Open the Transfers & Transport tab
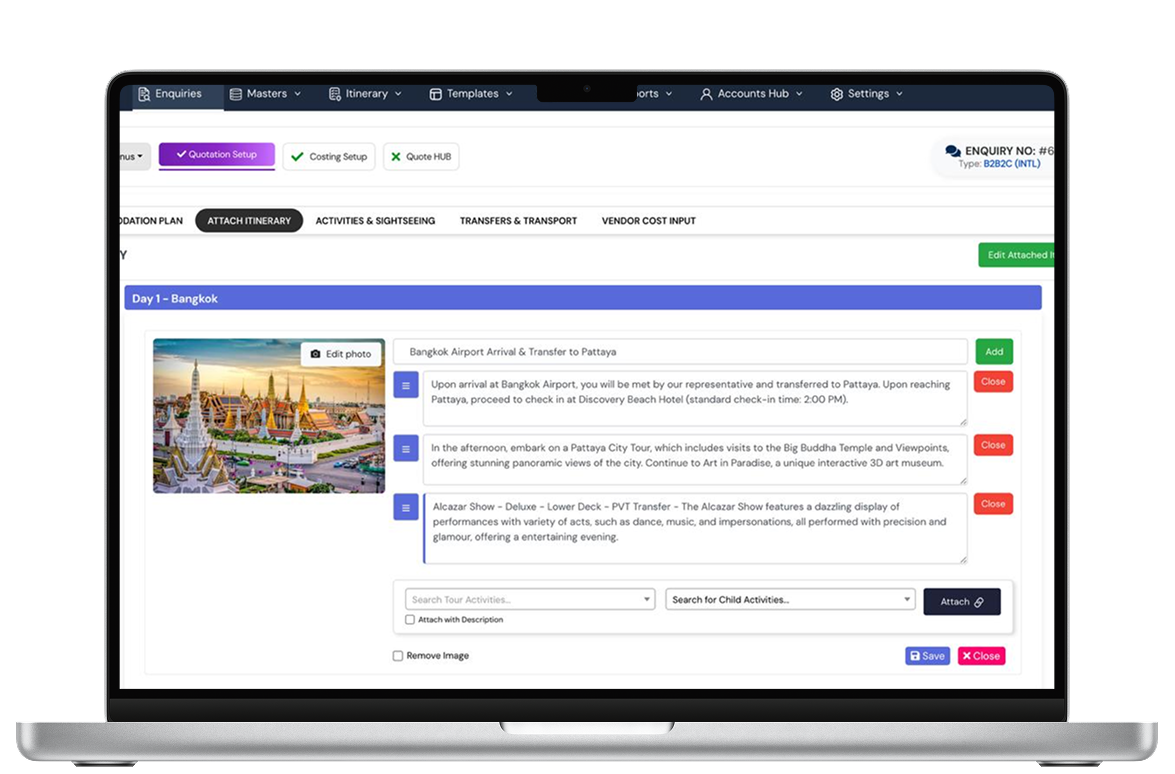Screen dimensions: 1175x774 pos(518,221)
